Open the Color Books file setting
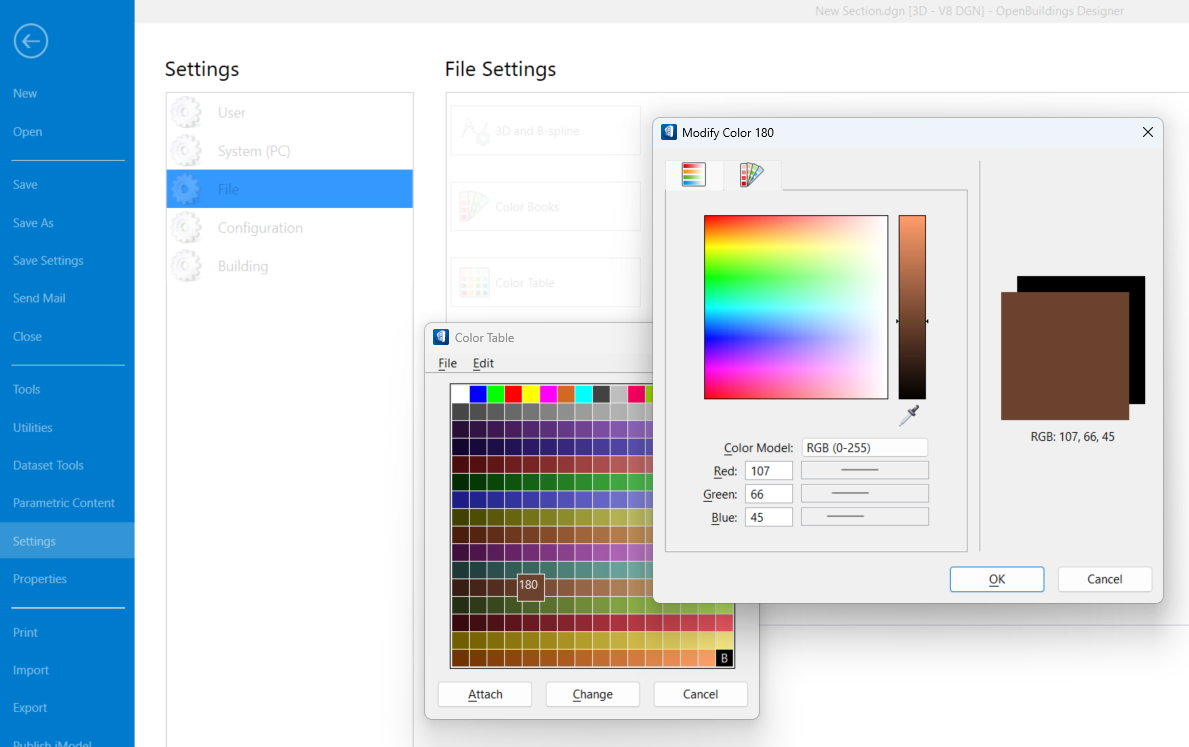This screenshot has width=1189, height=747. (545, 206)
